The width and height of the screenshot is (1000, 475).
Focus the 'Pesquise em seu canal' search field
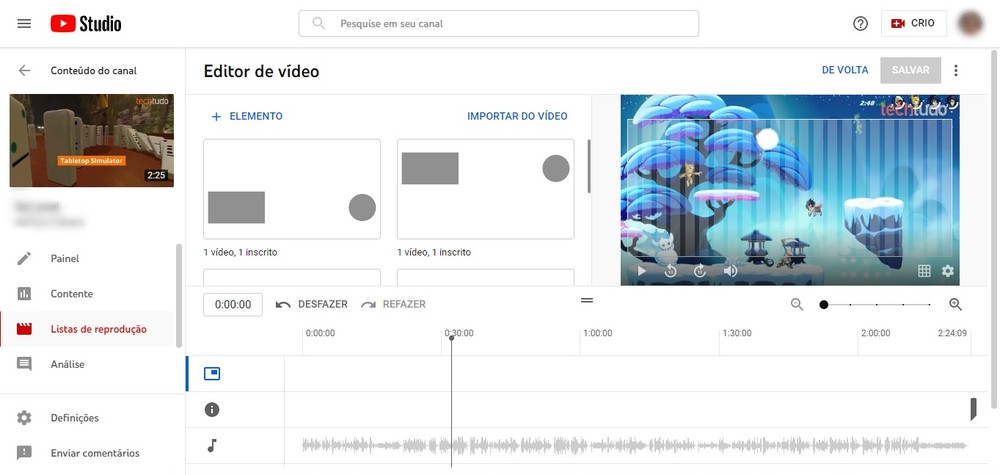point(499,24)
